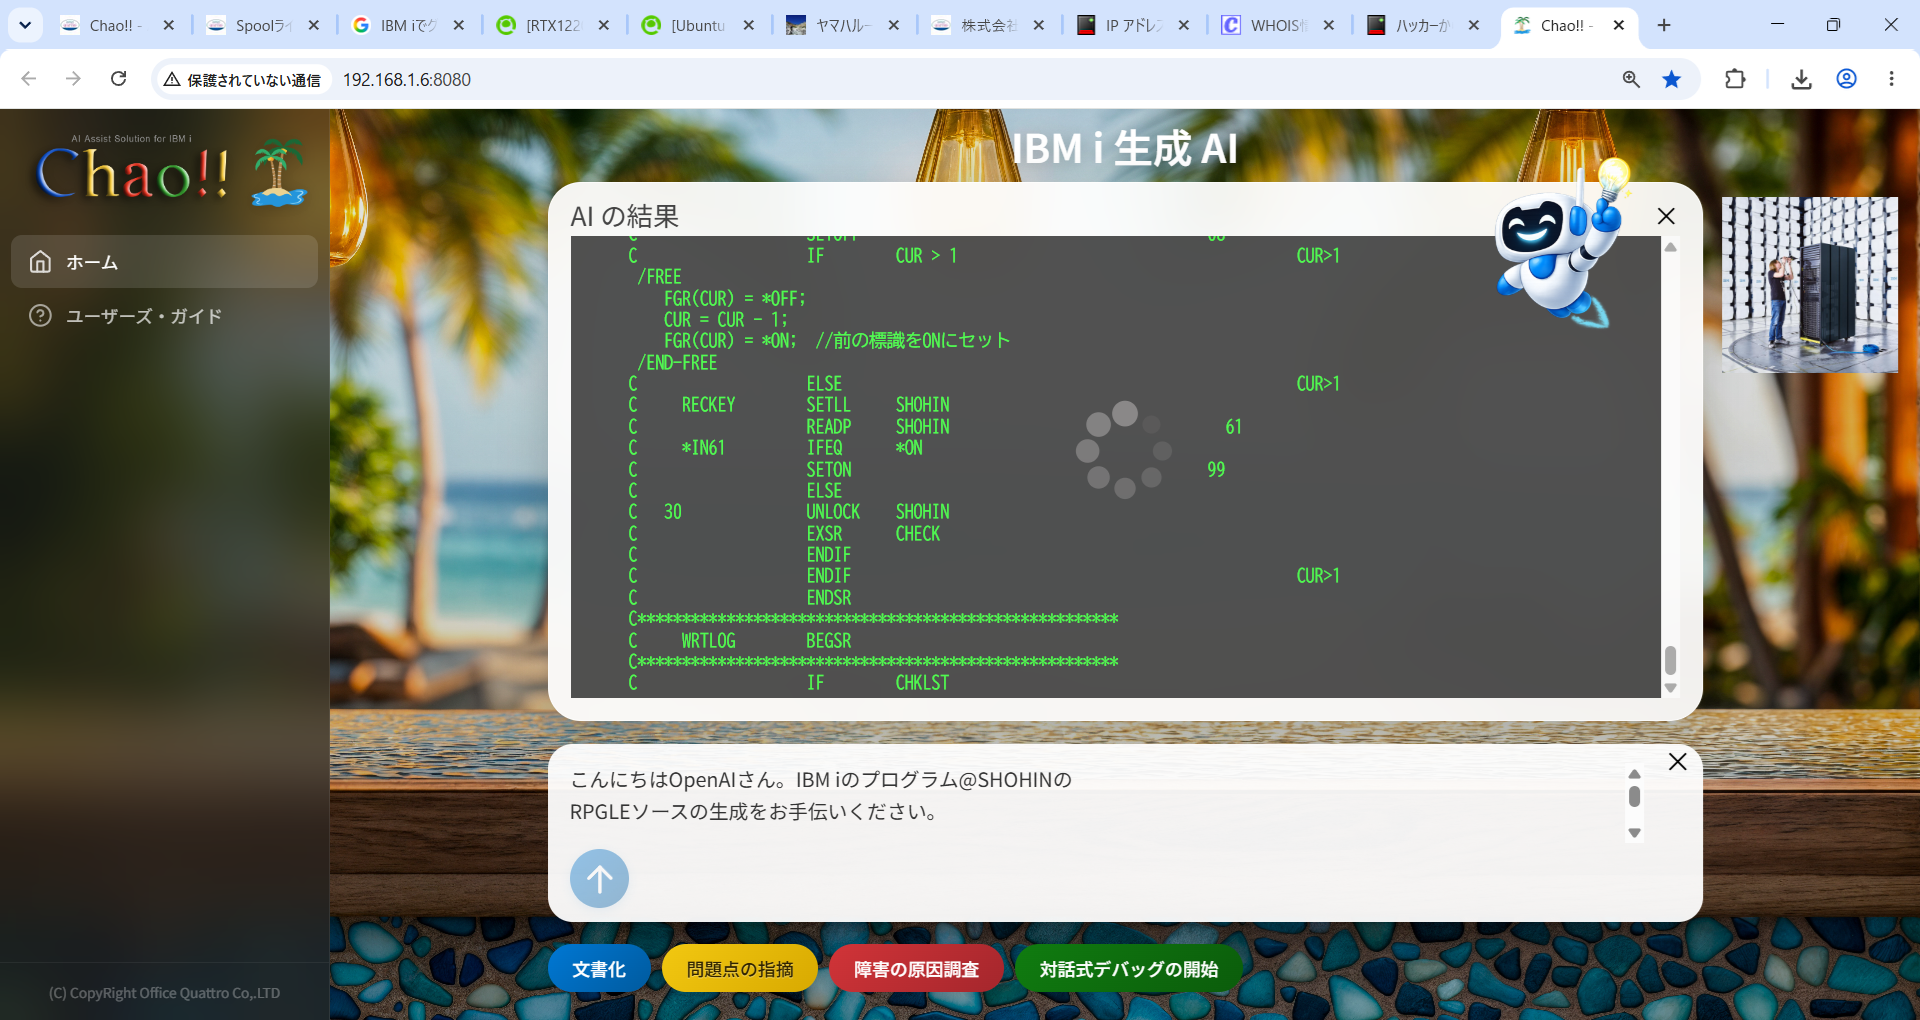Viewport: 1920px width, 1020px height.
Task: Open the tab search dropdown arrow
Action: pyautogui.click(x=24, y=25)
